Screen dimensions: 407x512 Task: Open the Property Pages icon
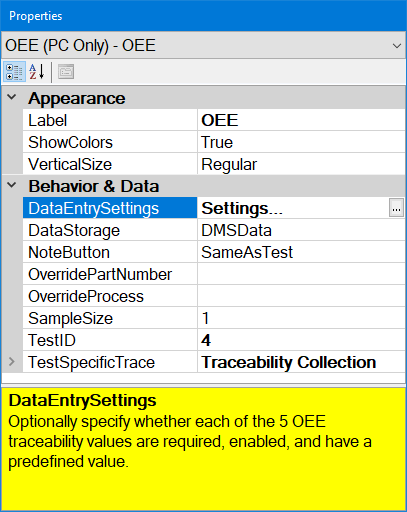66,72
